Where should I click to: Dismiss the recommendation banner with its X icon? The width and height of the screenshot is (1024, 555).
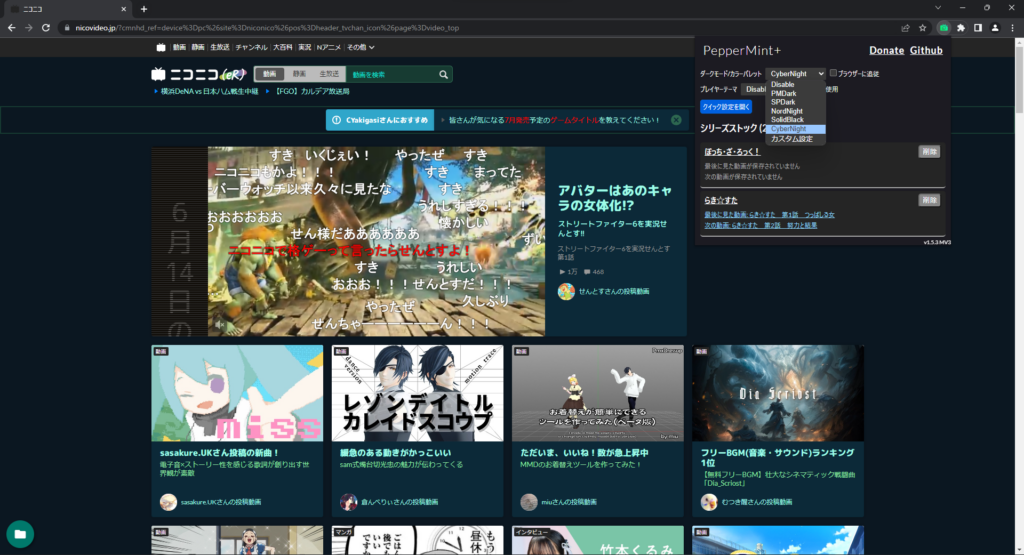[676, 120]
